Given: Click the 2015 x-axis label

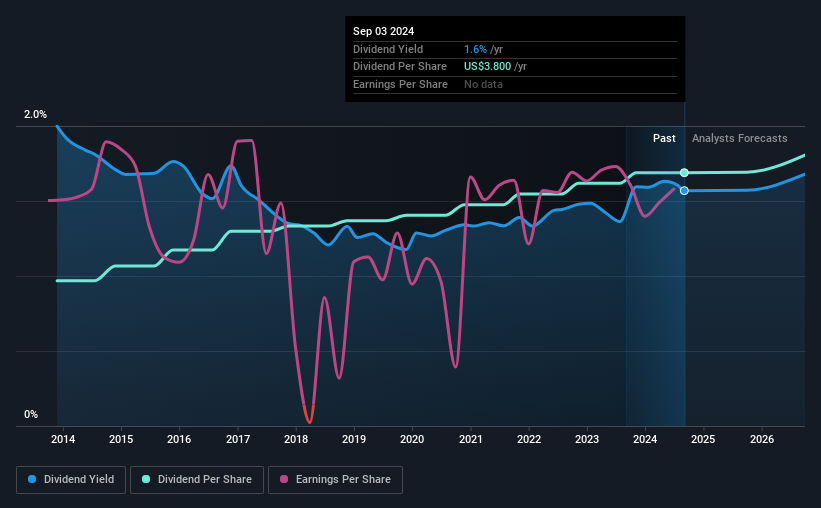Looking at the screenshot, I should coord(121,439).
